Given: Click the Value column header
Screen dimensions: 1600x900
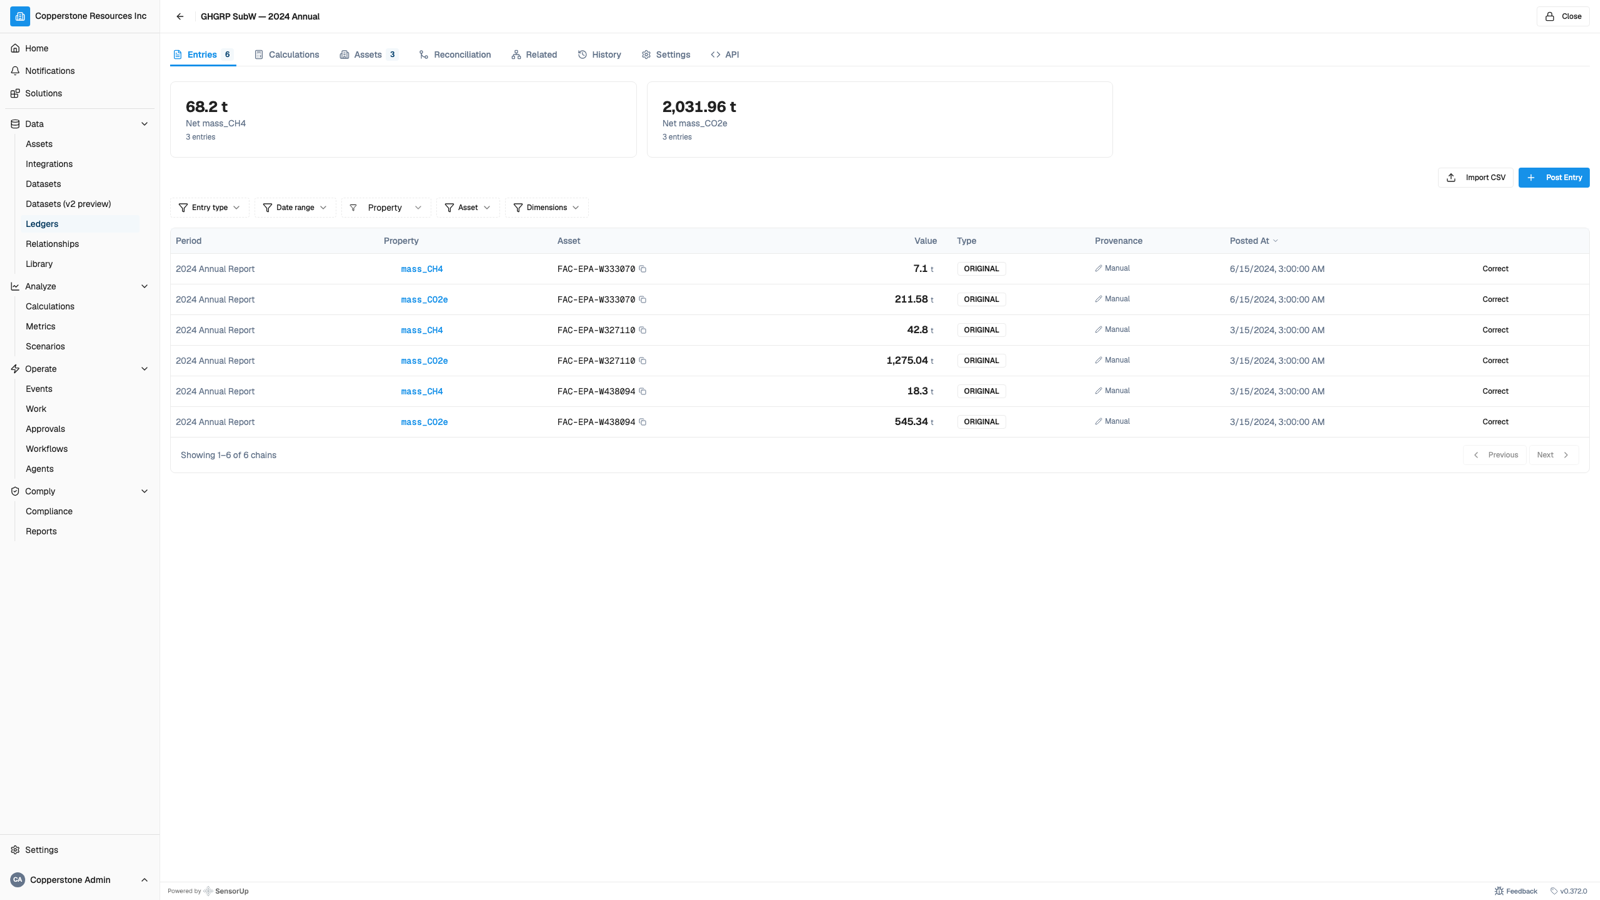Looking at the screenshot, I should (x=925, y=241).
